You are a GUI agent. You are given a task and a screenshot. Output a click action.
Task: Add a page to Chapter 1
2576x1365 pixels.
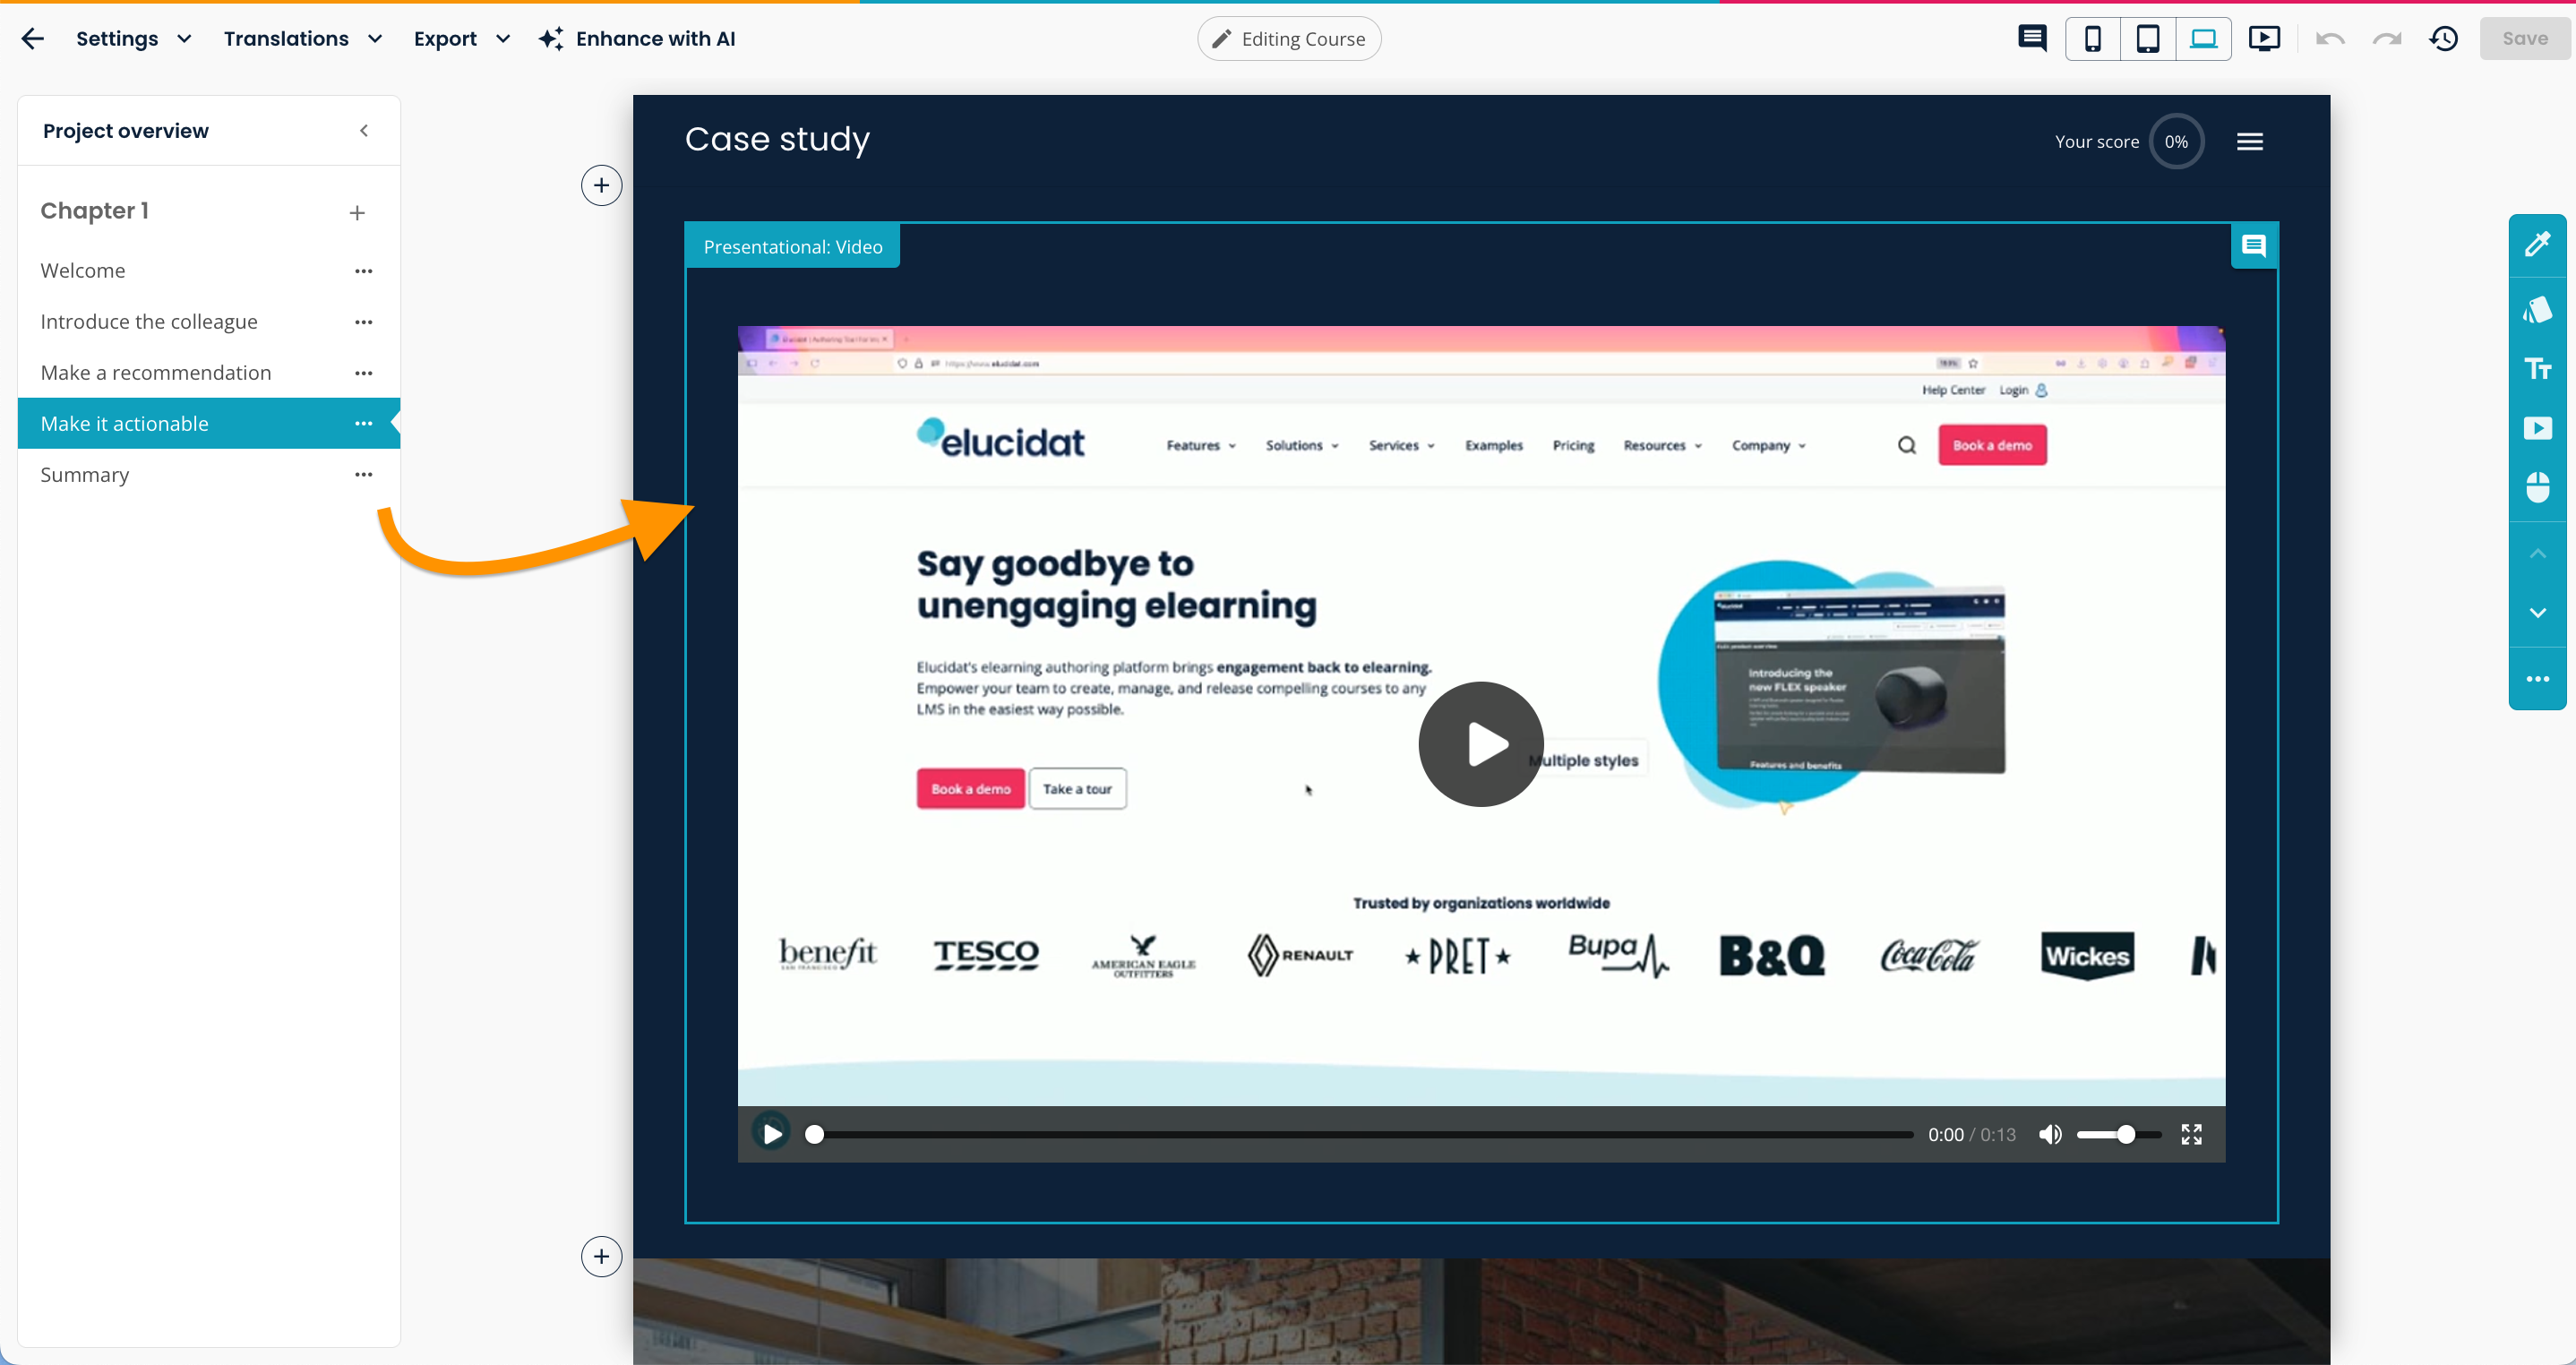pyautogui.click(x=357, y=213)
